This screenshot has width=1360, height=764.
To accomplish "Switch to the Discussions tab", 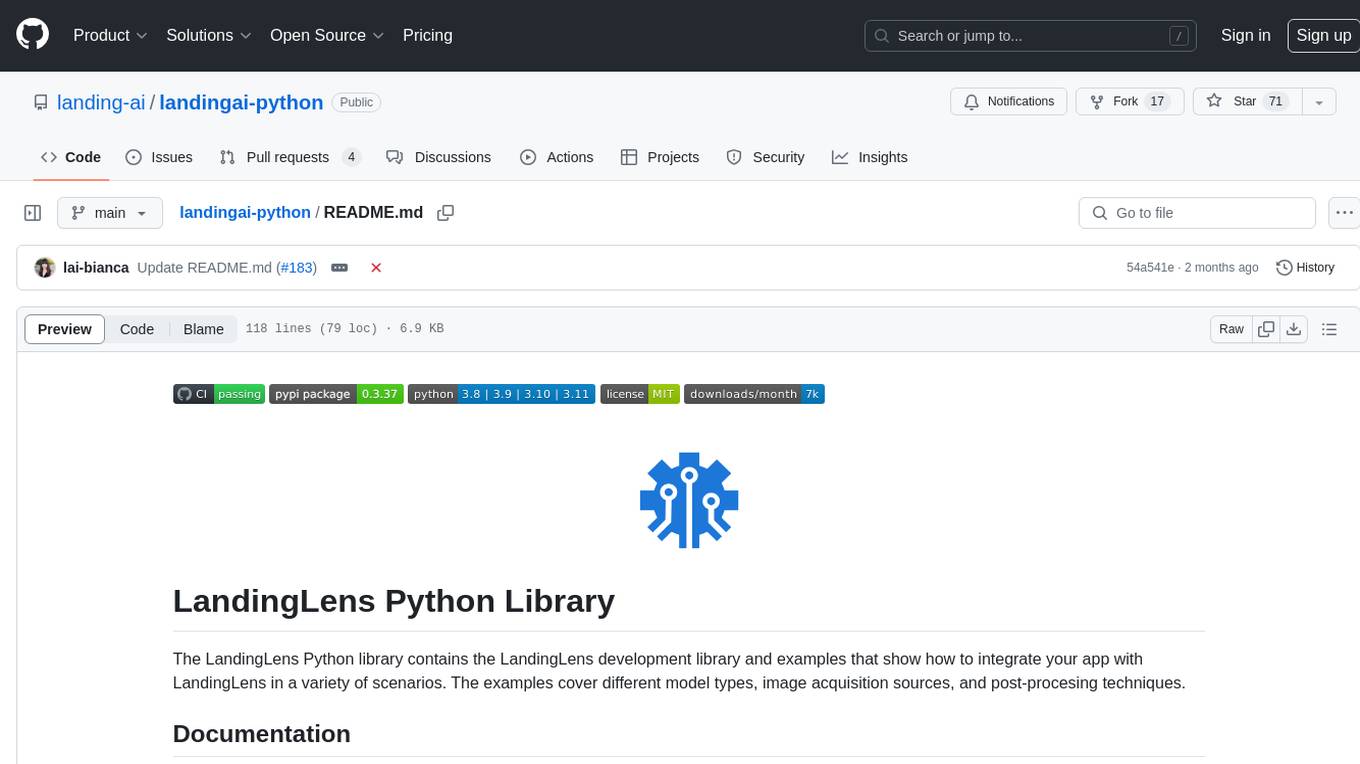I will point(438,157).
